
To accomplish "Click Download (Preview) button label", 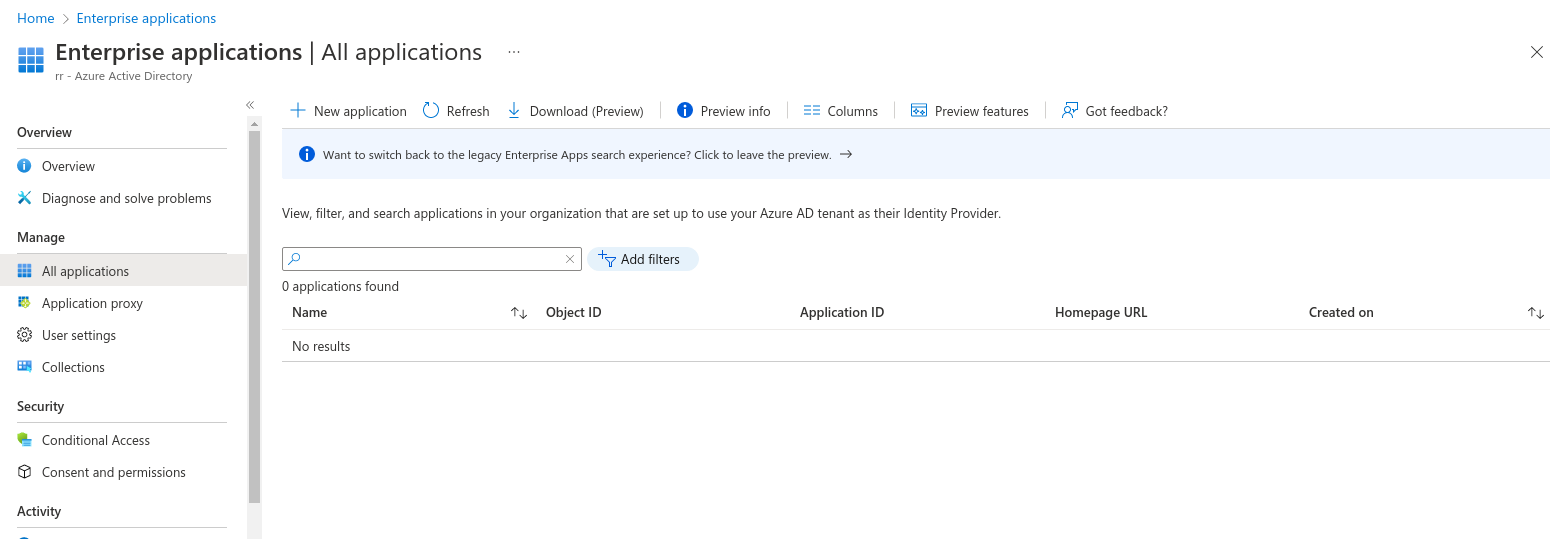I will coord(587,111).
